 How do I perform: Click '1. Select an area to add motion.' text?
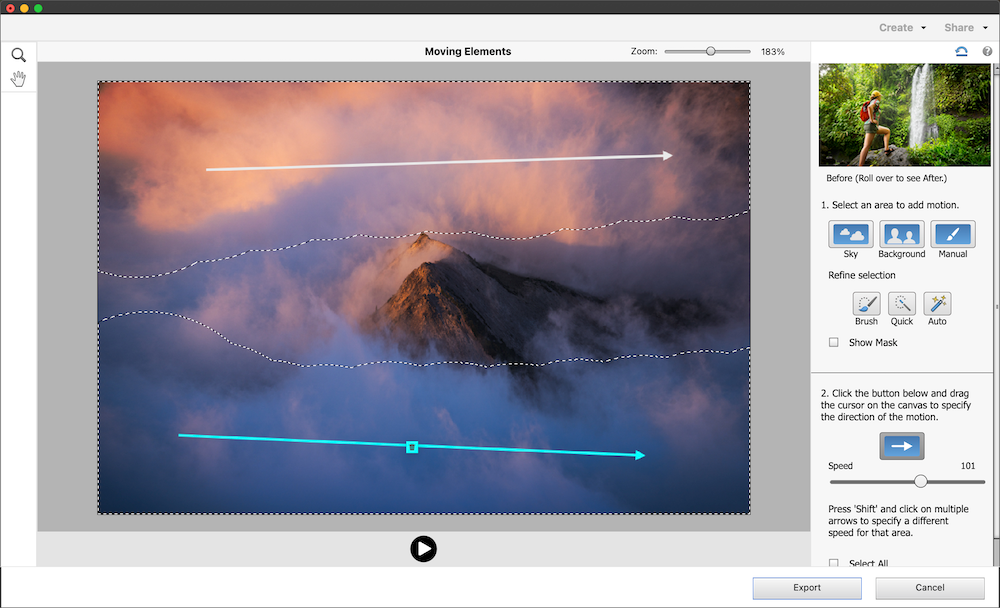click(x=890, y=205)
